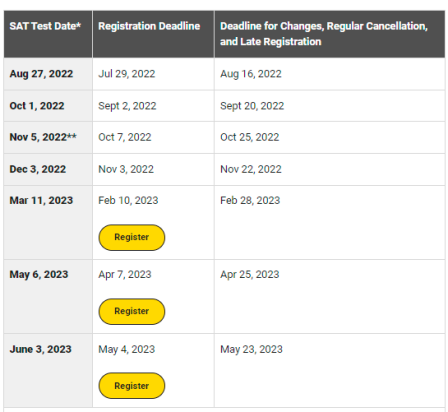The height and width of the screenshot is (412, 448).
Task: Click the Oct 25, 2022 late deadline
Action: tap(250, 137)
